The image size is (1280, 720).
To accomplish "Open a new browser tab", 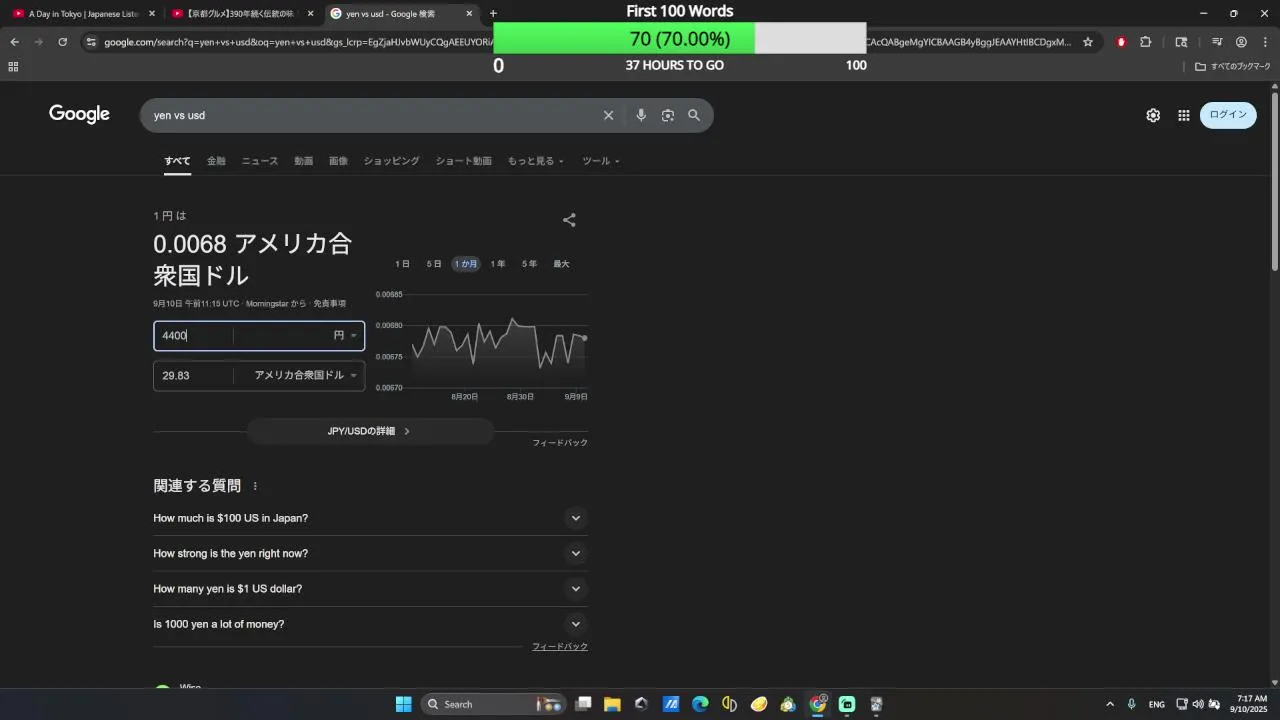I will click(x=493, y=14).
